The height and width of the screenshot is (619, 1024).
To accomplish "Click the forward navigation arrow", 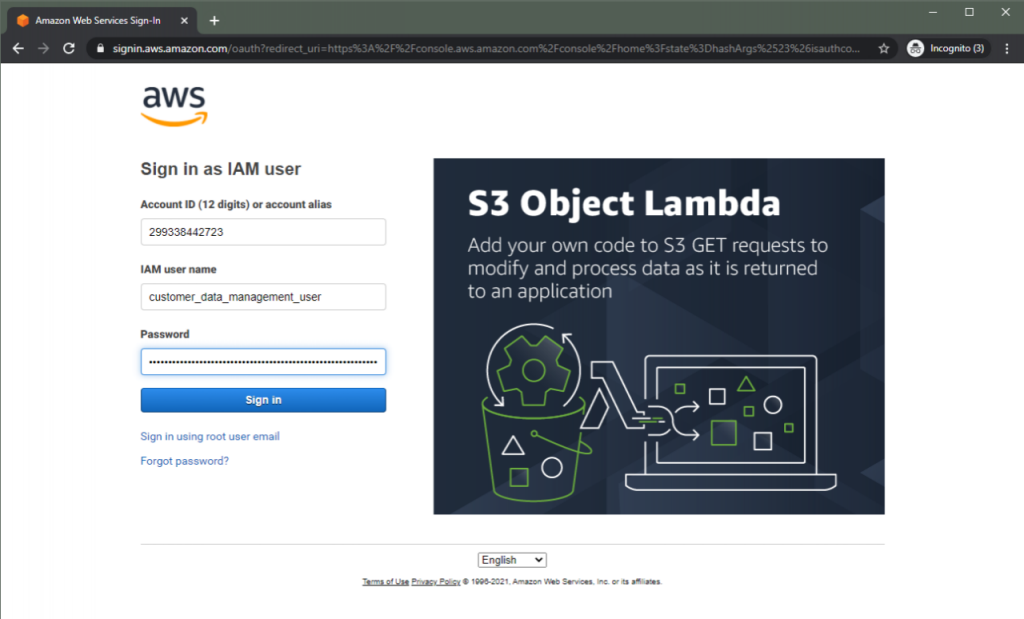I will [42, 46].
